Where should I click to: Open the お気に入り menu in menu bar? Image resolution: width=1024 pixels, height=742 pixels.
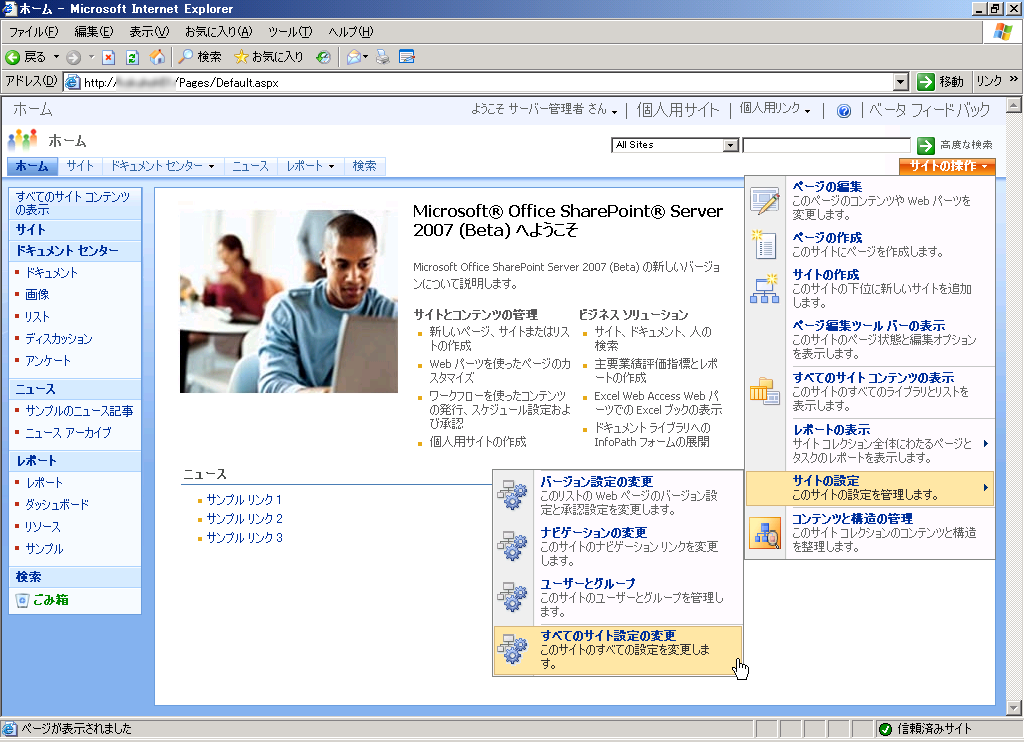pyautogui.click(x=218, y=32)
